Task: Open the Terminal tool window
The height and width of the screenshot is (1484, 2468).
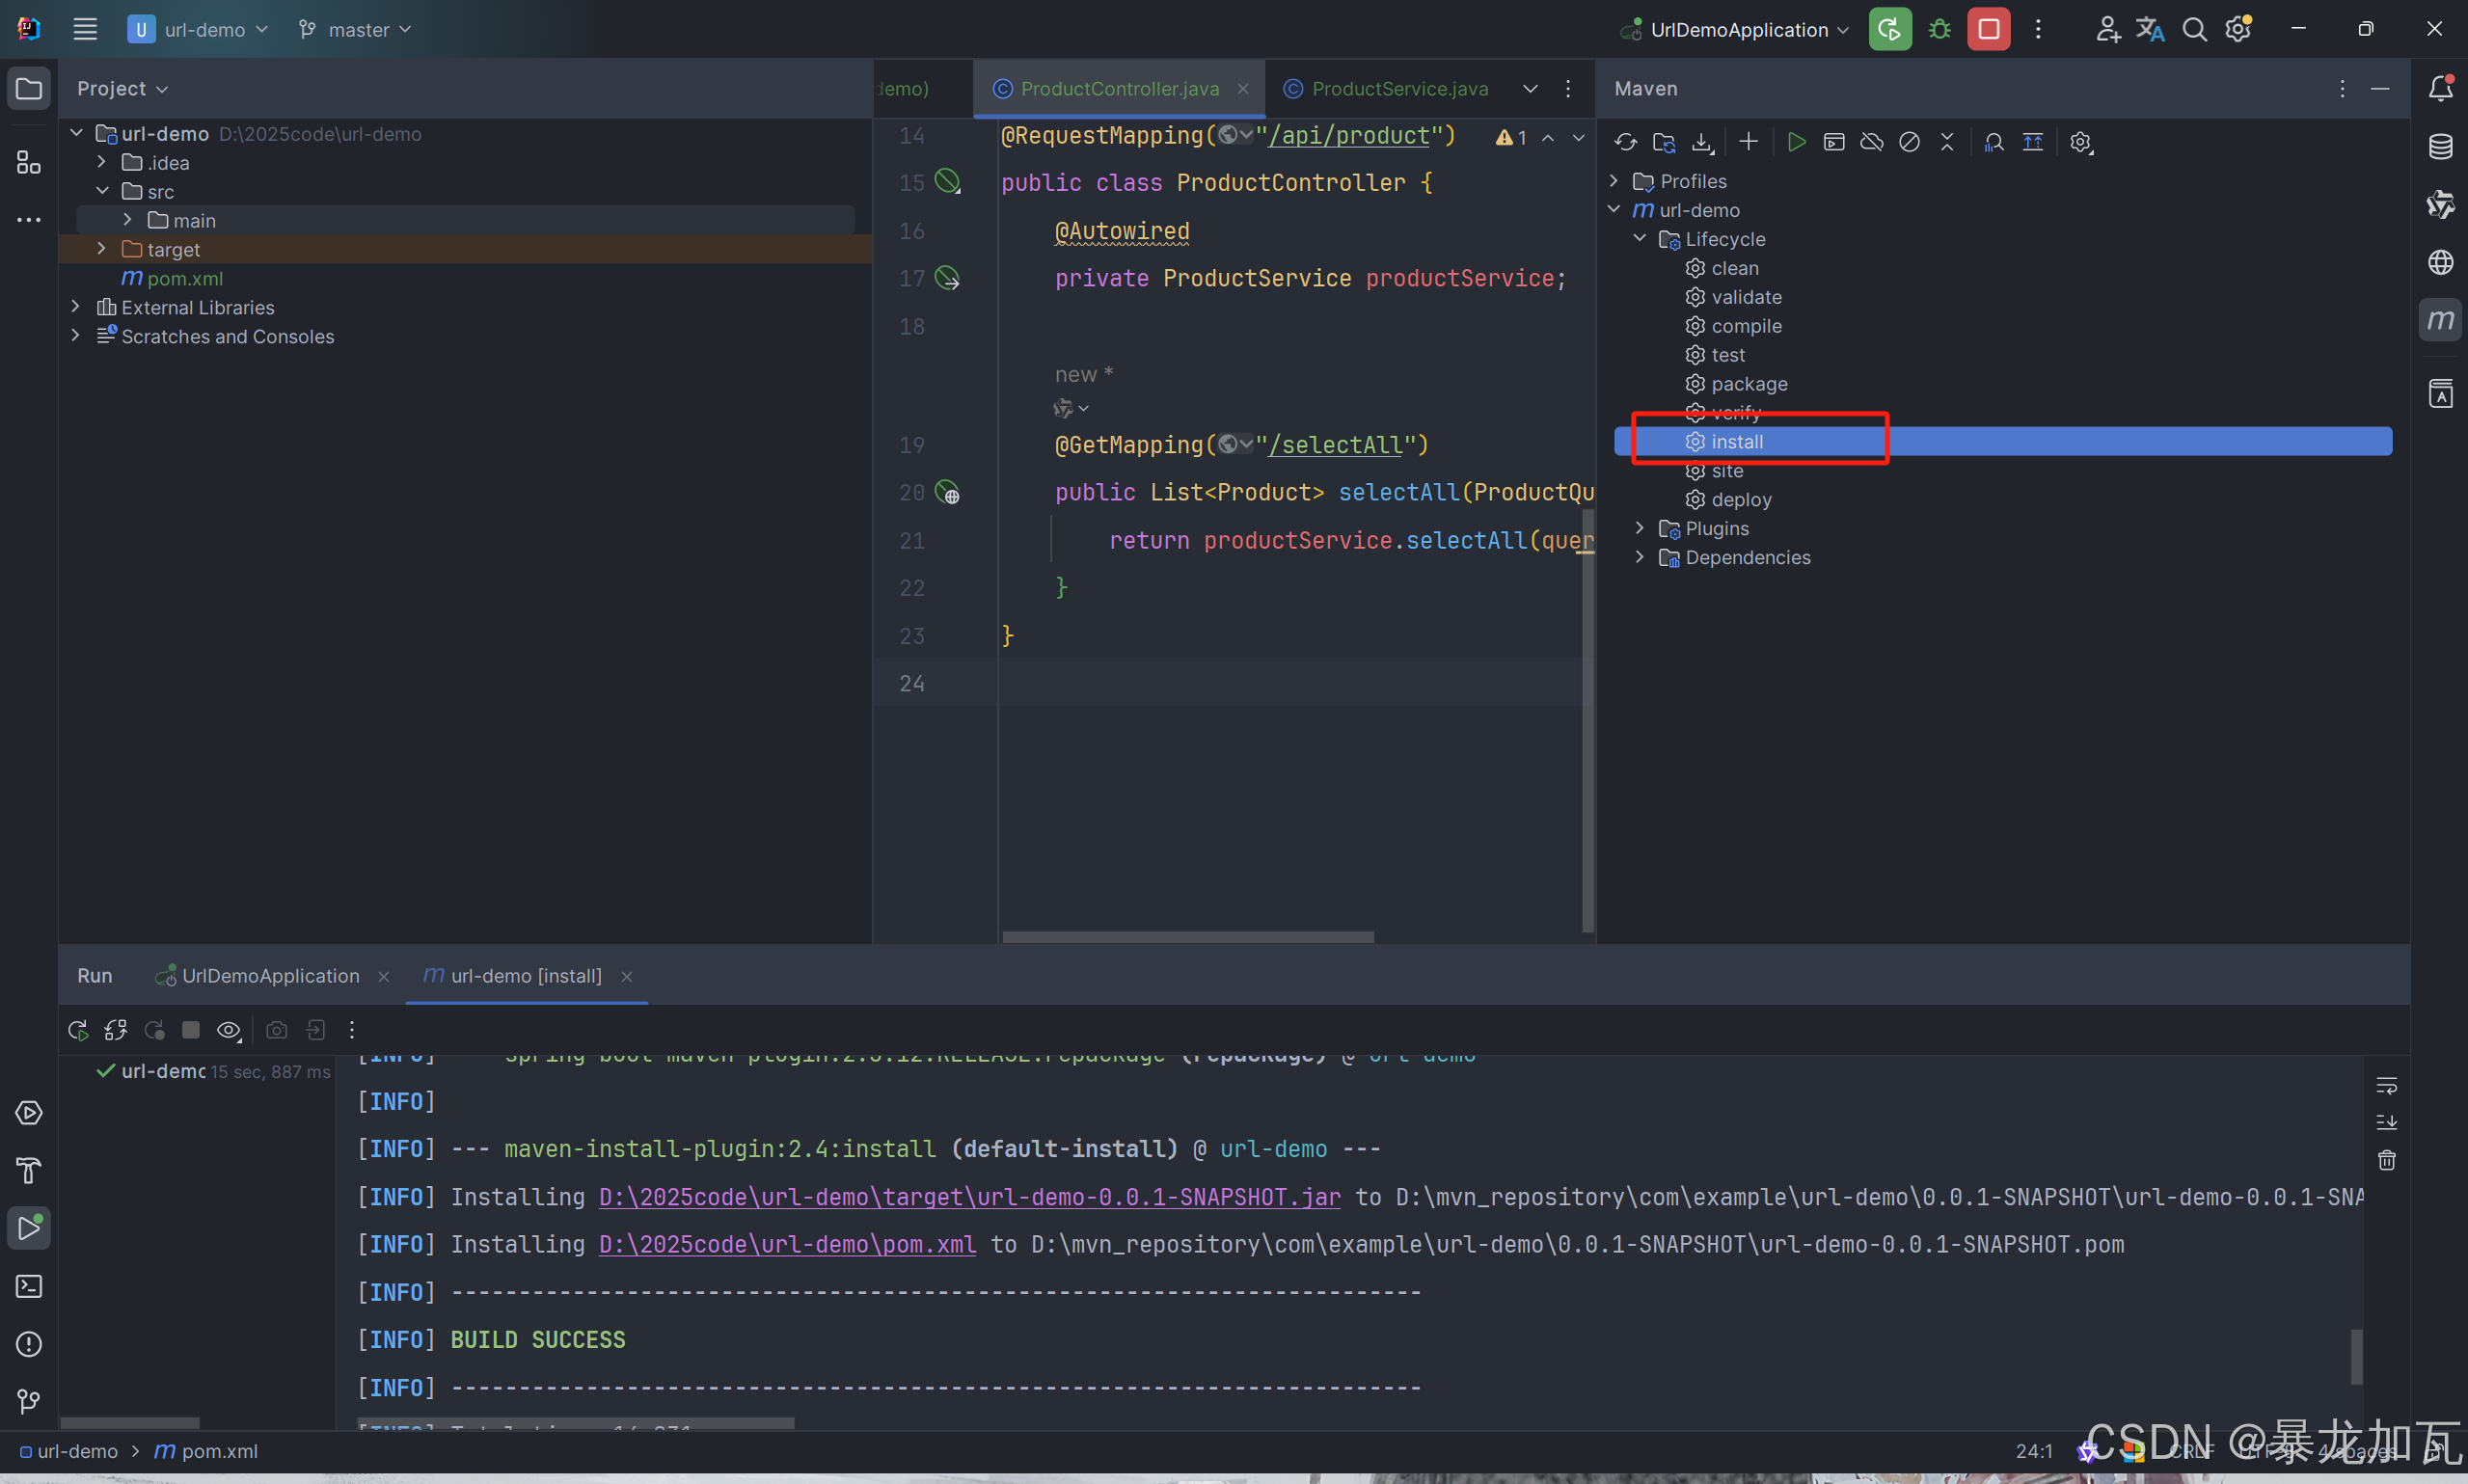Action: click(29, 1286)
